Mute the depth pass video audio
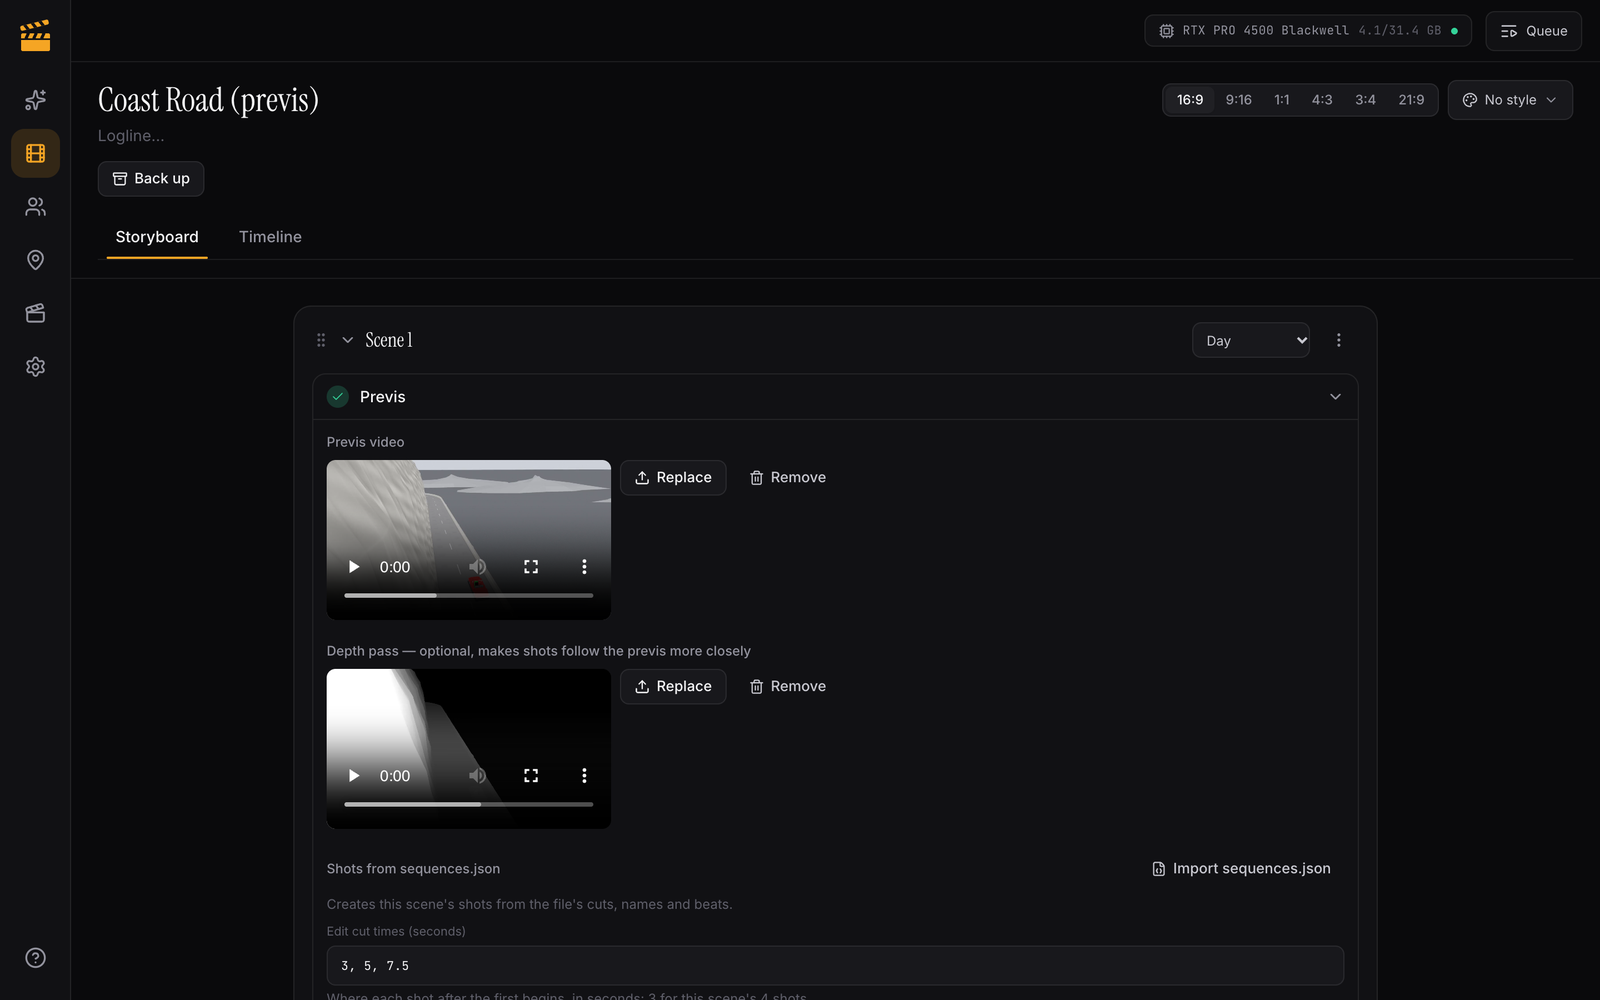This screenshot has width=1600, height=1000. [x=478, y=776]
